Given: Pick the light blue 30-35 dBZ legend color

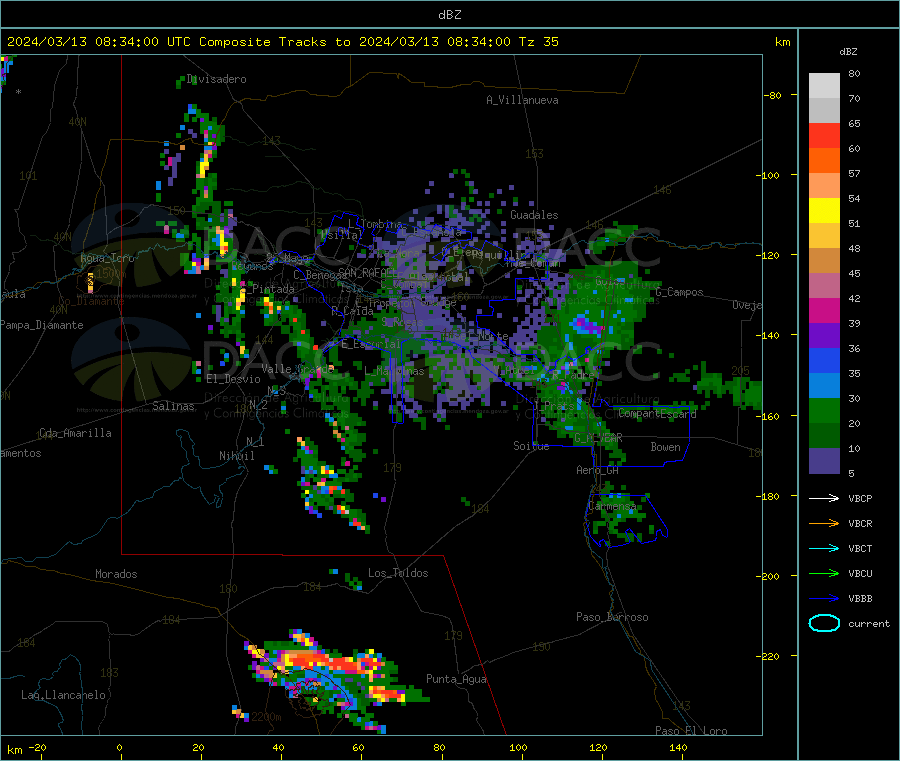Looking at the screenshot, I should tap(824, 386).
